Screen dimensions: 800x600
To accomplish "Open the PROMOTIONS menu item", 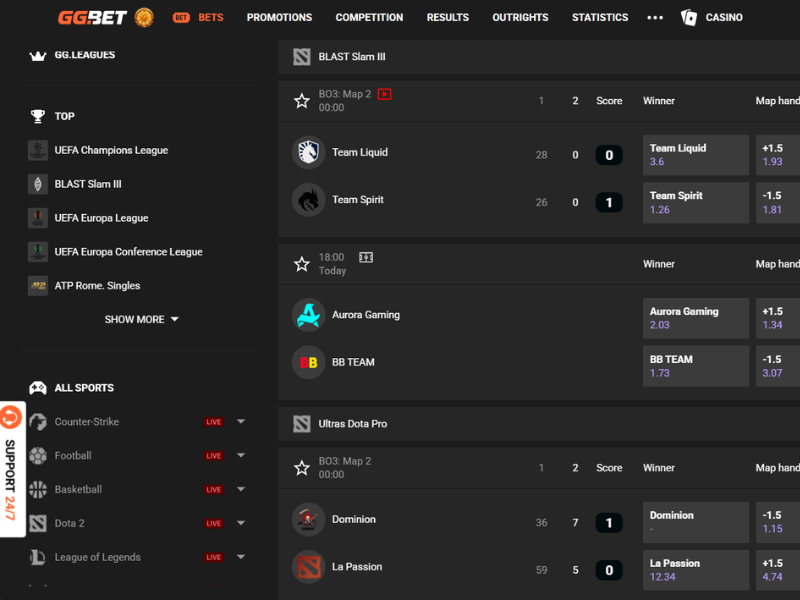I will [x=279, y=17].
